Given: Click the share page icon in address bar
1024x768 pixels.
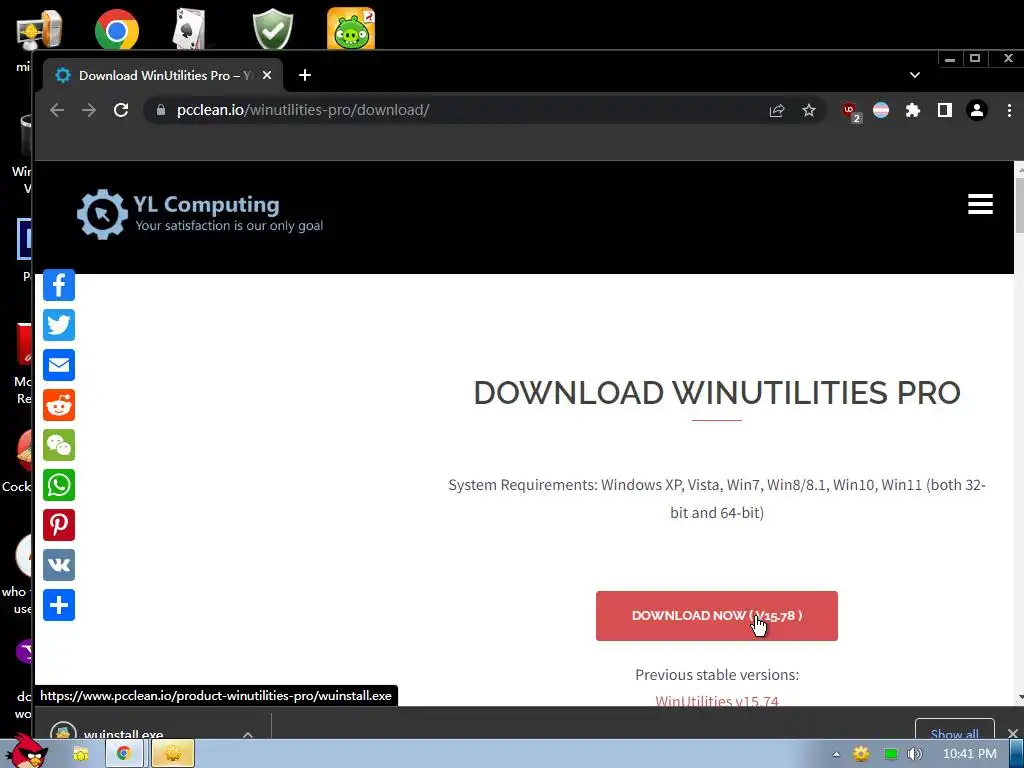Looking at the screenshot, I should [x=776, y=110].
